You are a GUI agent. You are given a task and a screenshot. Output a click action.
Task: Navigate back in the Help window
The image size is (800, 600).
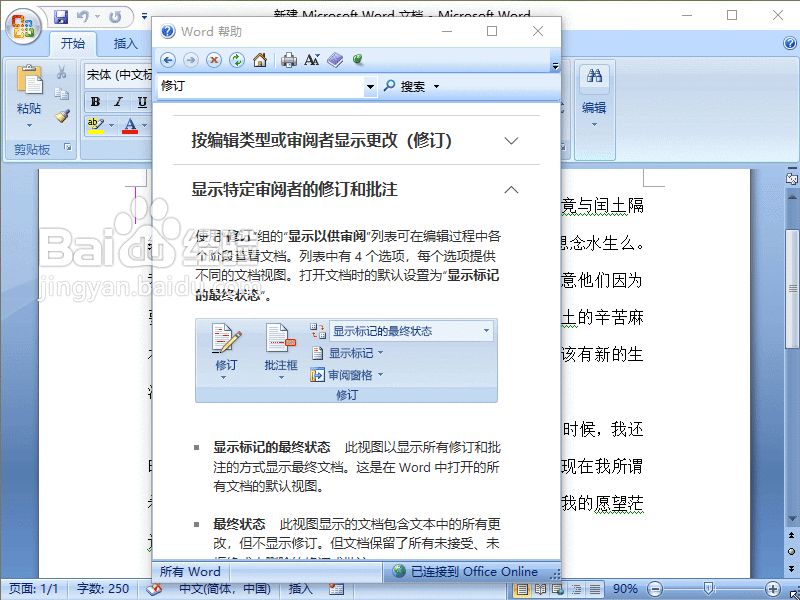click(169, 60)
